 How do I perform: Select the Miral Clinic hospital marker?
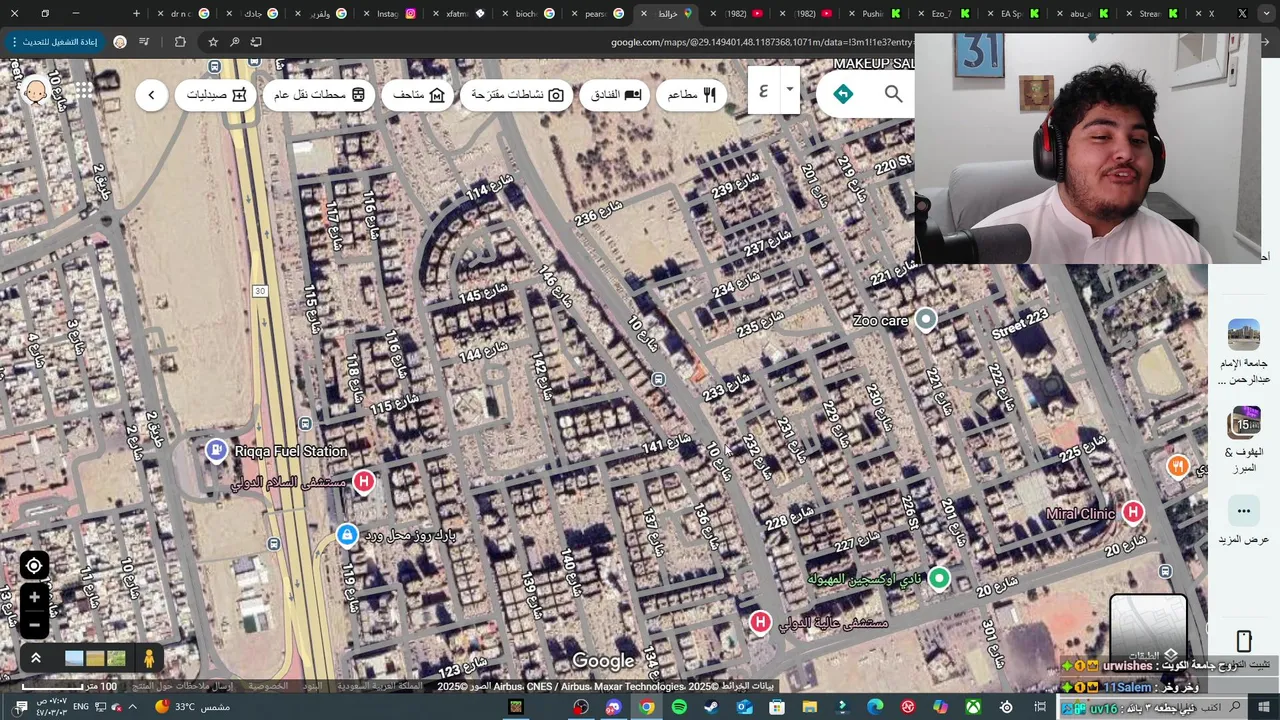pyautogui.click(x=1132, y=512)
